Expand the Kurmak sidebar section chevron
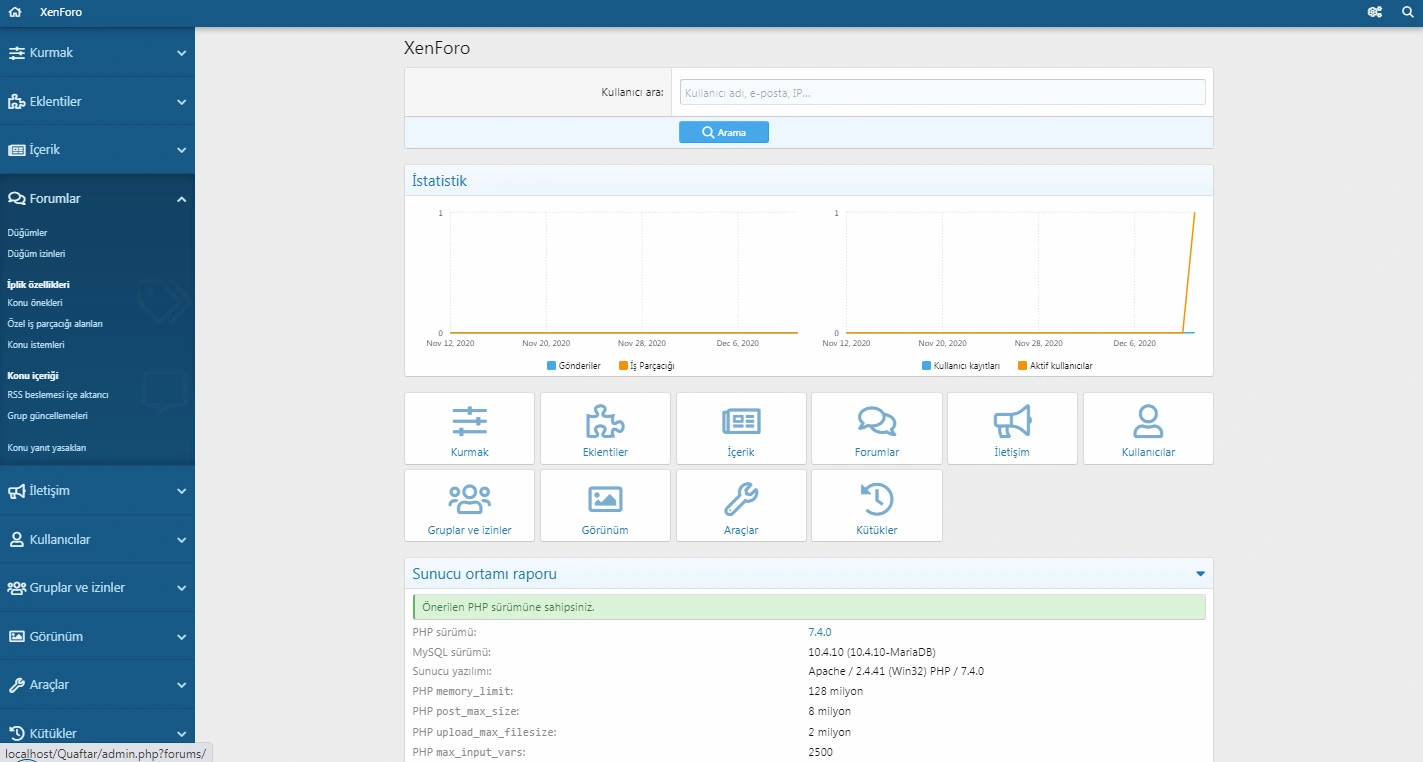 pos(181,53)
